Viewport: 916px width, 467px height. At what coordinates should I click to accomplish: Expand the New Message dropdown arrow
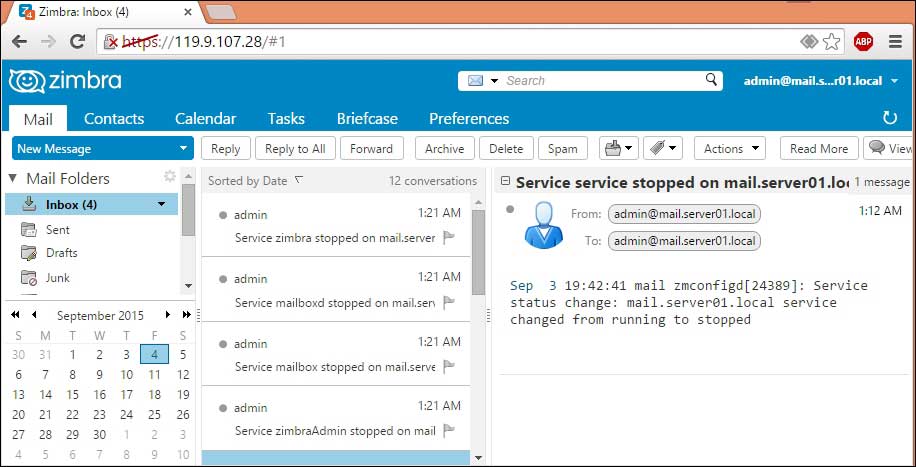click(x=184, y=149)
